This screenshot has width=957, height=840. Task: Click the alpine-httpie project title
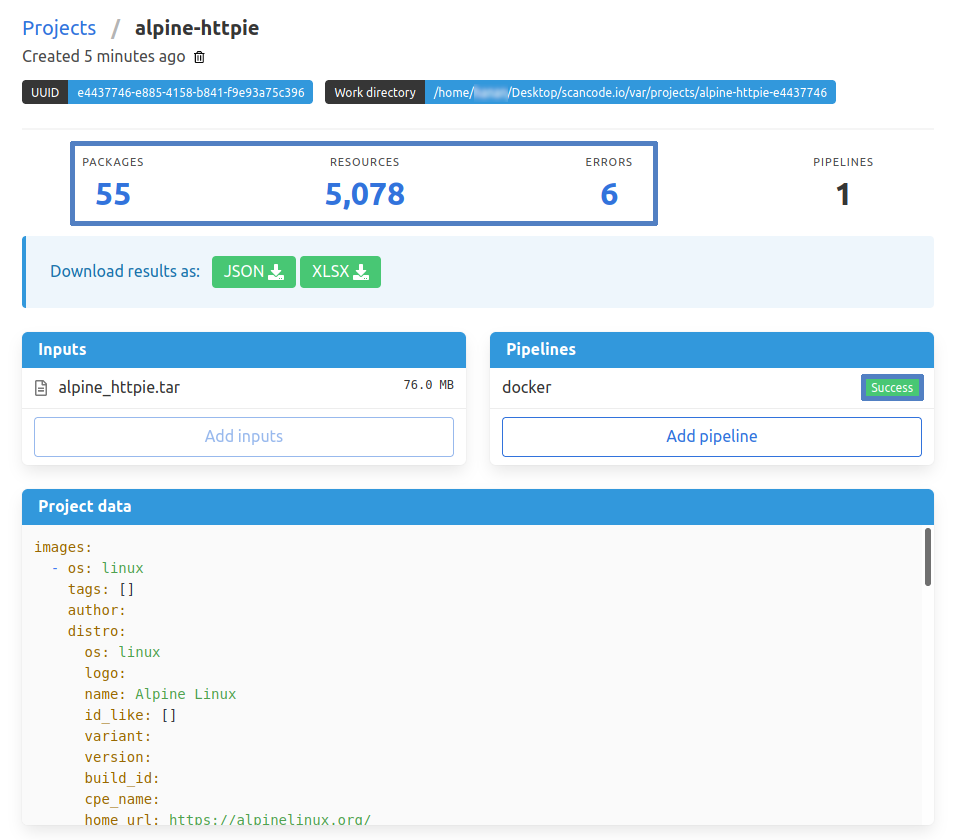click(197, 28)
